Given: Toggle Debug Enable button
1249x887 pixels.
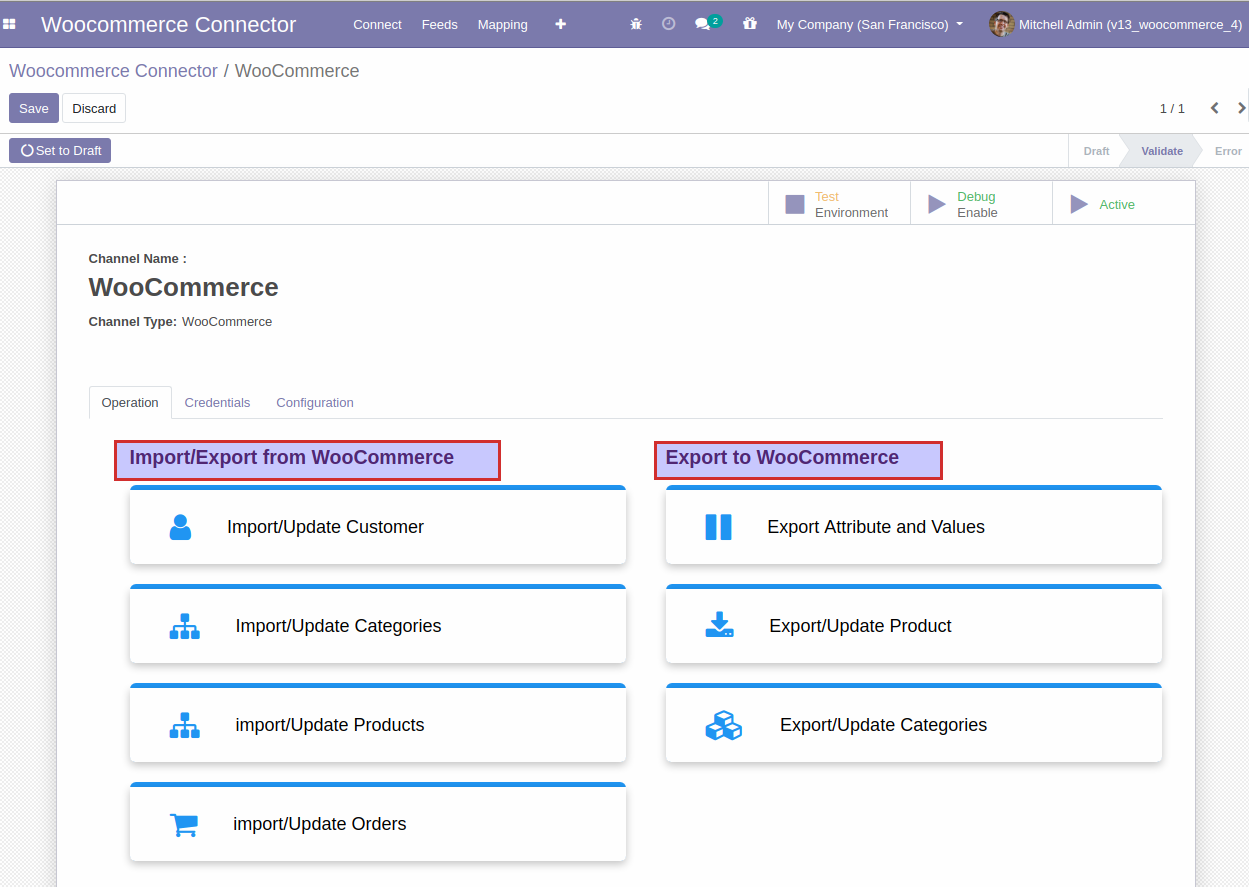Looking at the screenshot, I should tap(980, 204).
